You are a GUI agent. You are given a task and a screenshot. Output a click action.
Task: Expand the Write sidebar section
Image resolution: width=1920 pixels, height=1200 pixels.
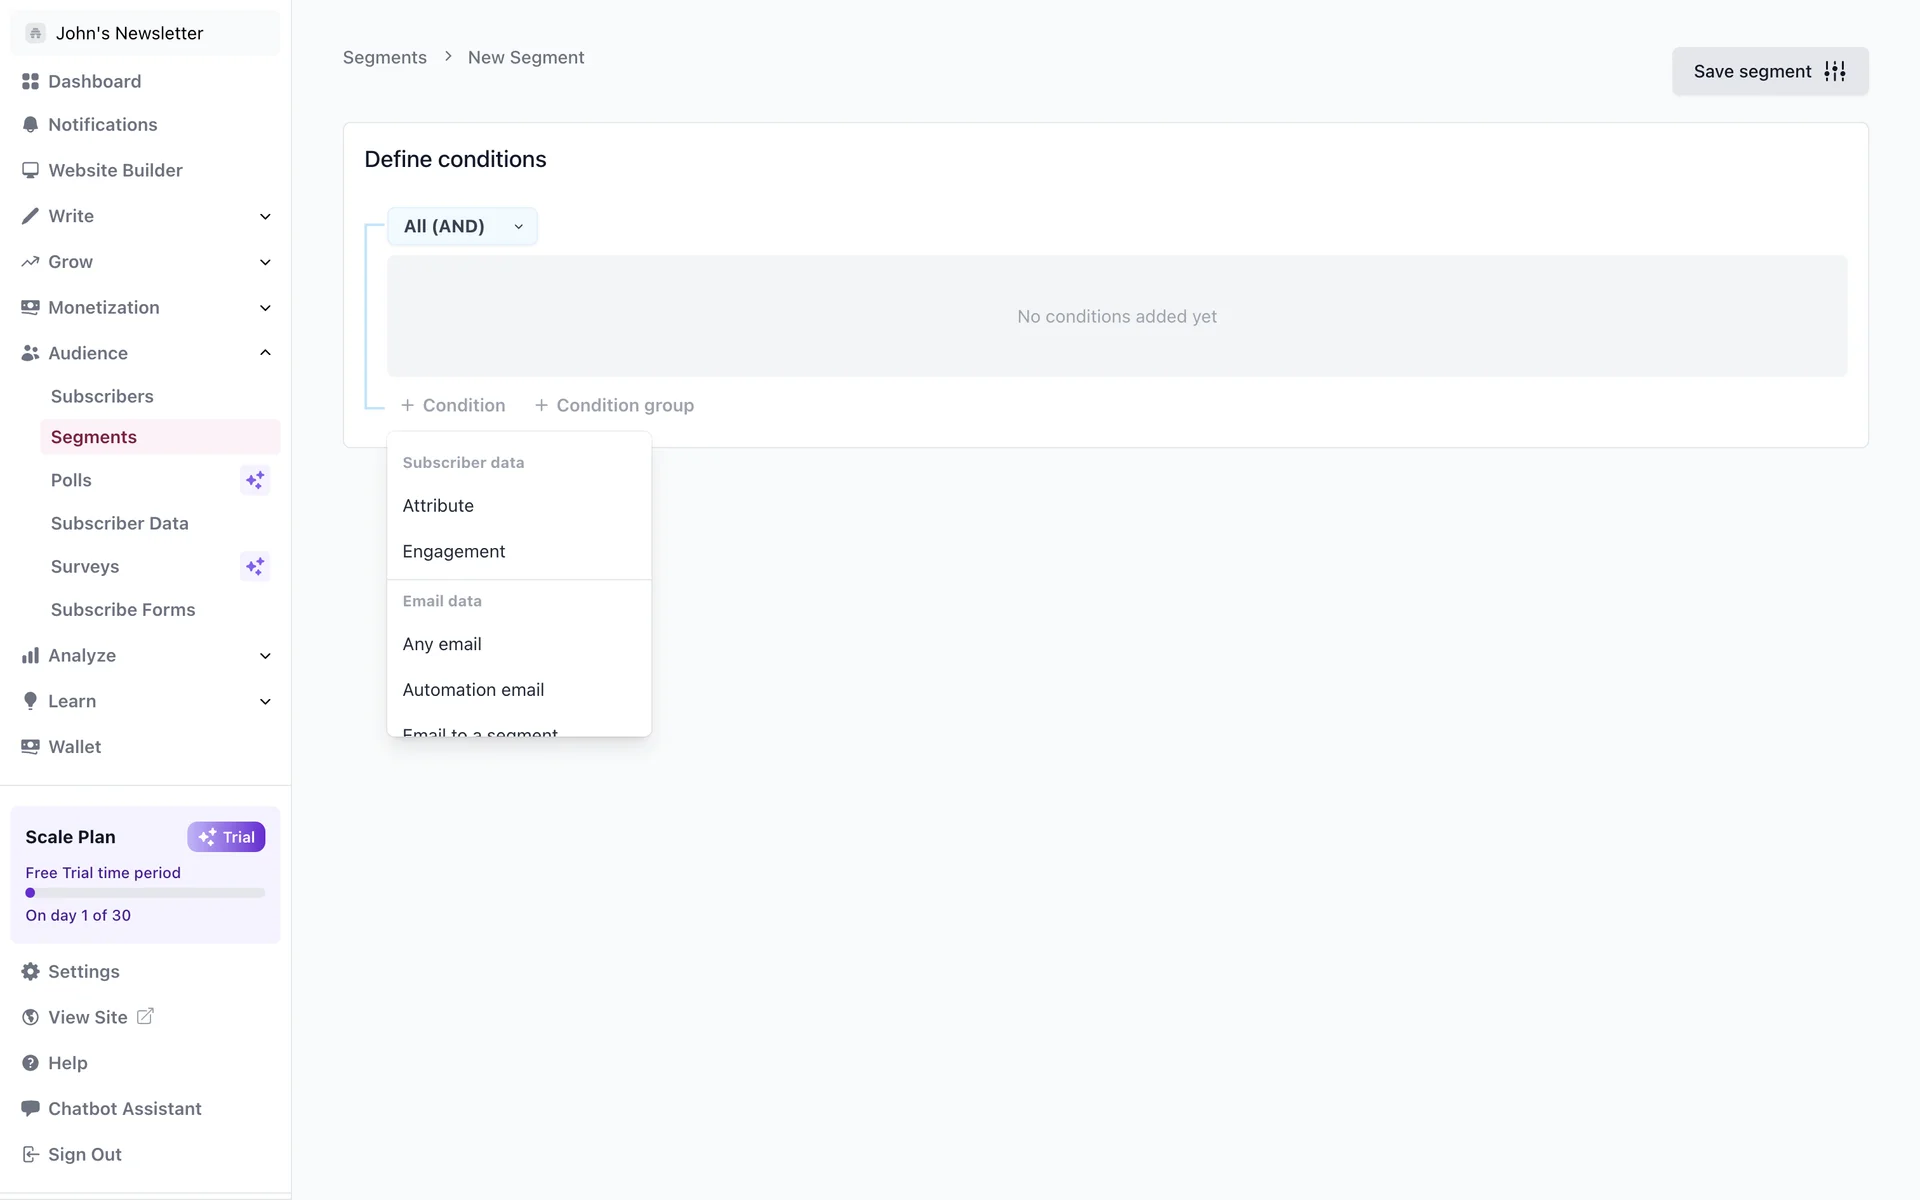click(x=265, y=216)
